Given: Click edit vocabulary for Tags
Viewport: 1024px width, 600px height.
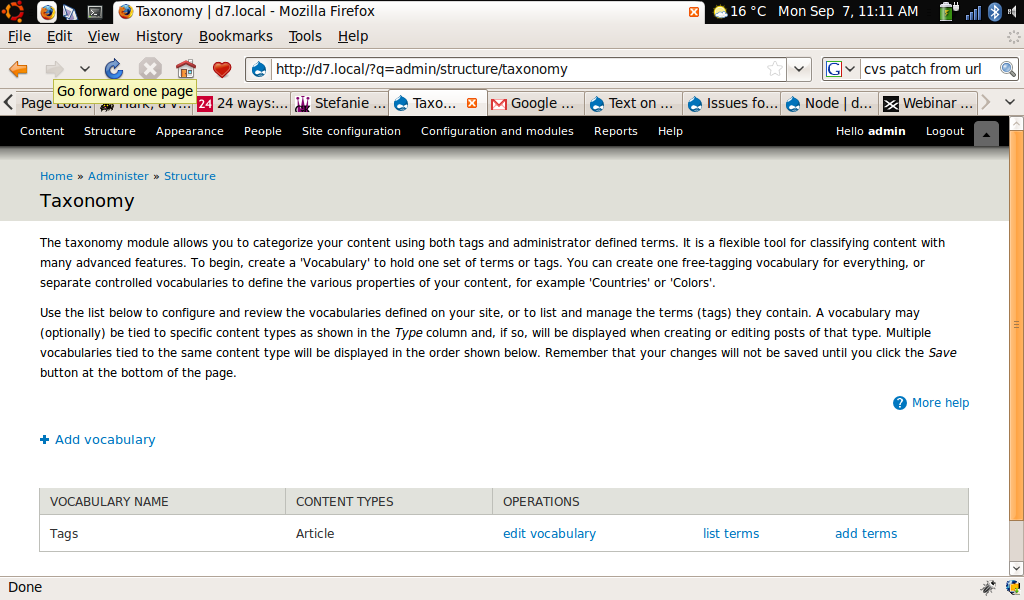Looking at the screenshot, I should [x=549, y=533].
